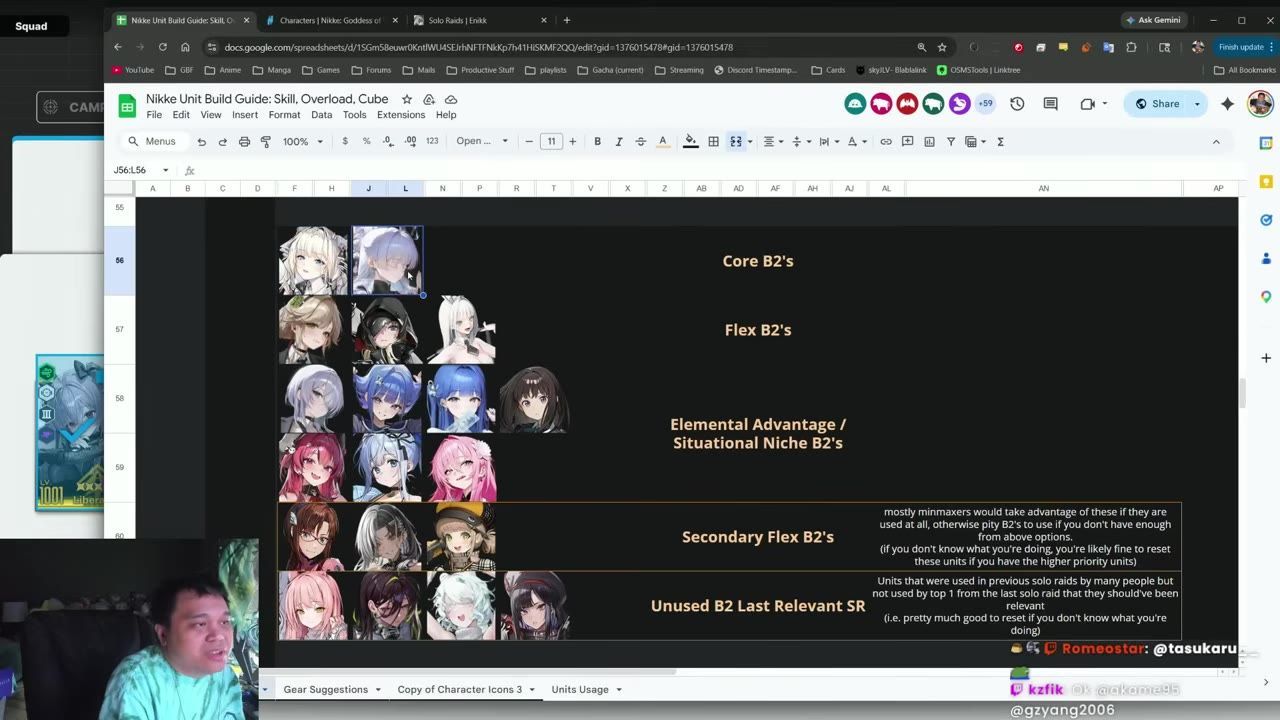
Task: Open comment history icon
Action: click(x=1050, y=104)
